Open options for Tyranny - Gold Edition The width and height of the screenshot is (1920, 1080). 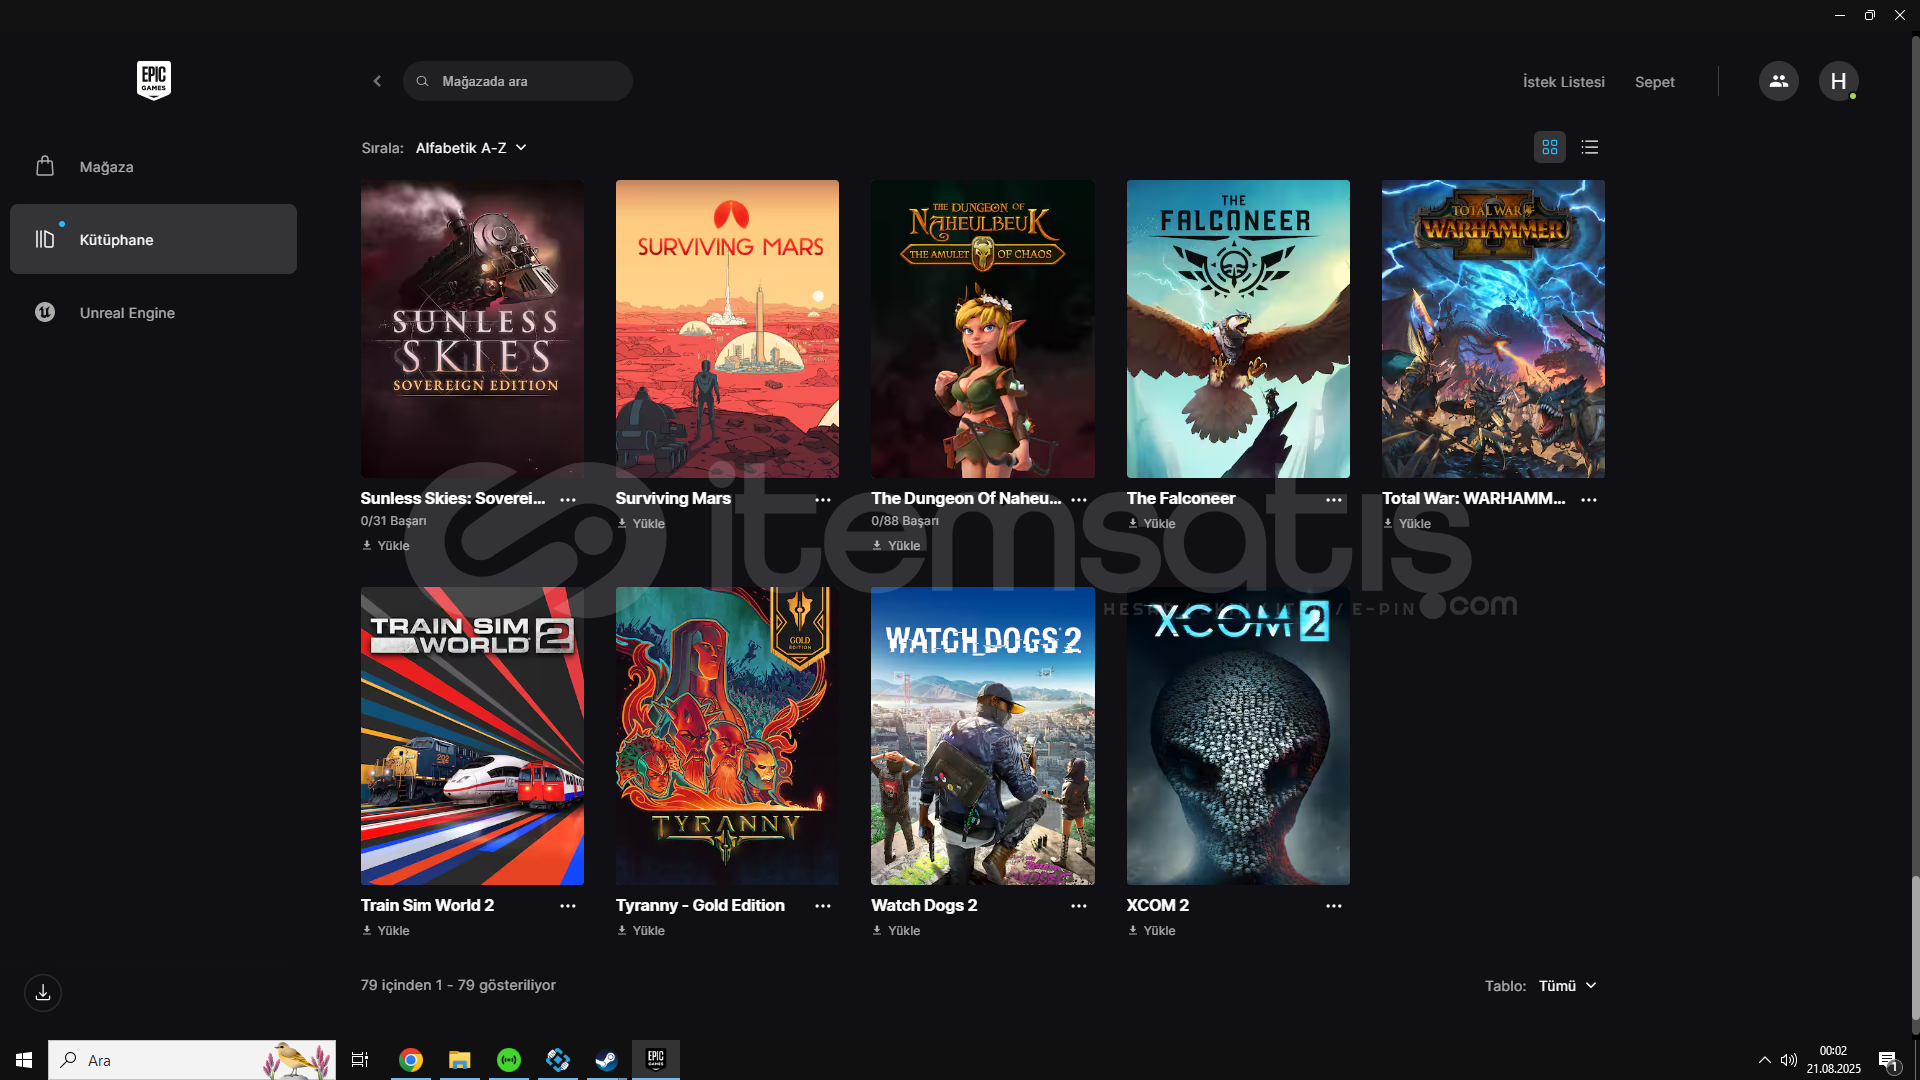point(823,906)
